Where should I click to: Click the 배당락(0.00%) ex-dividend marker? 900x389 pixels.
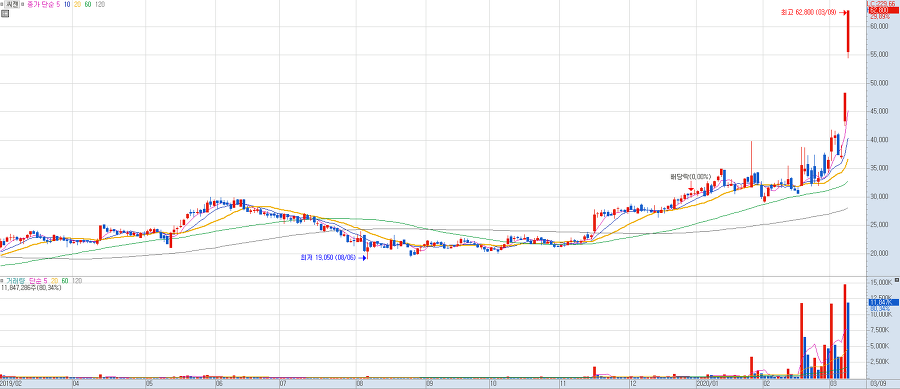point(690,176)
